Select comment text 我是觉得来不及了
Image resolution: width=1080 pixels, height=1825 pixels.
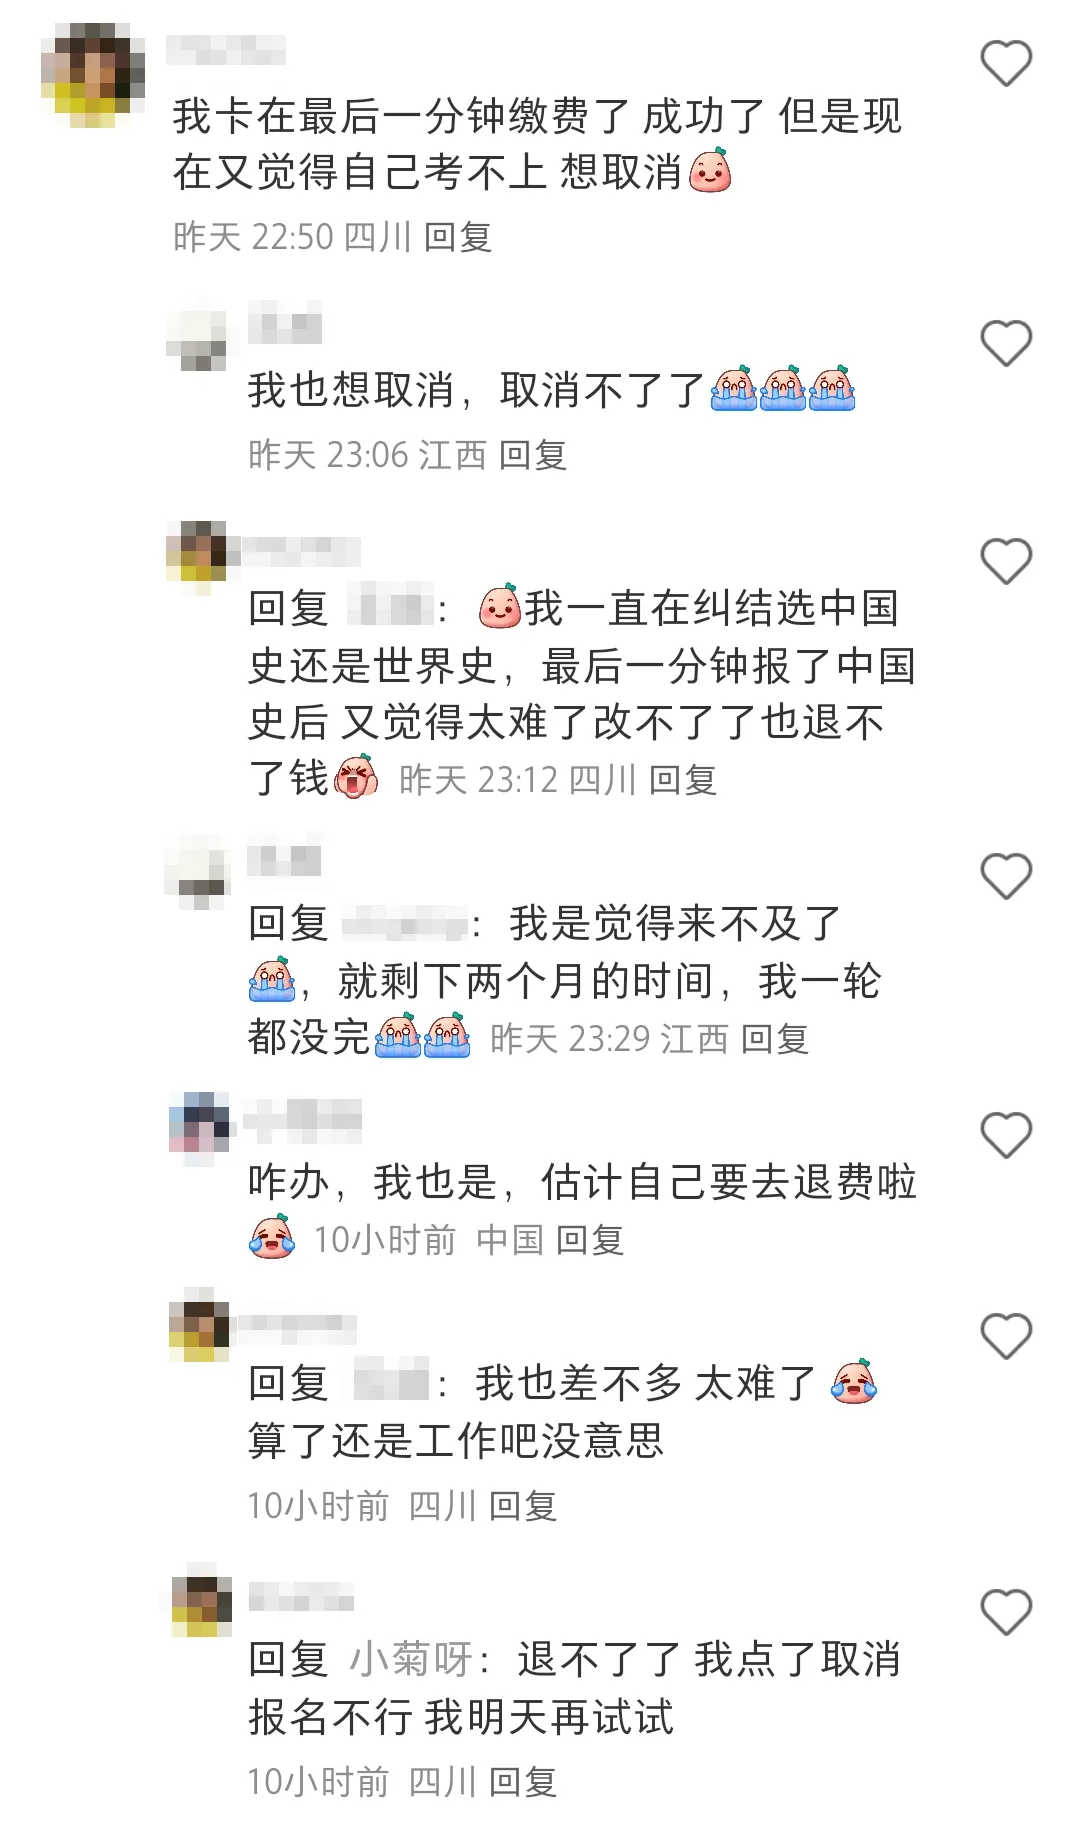click(x=676, y=924)
